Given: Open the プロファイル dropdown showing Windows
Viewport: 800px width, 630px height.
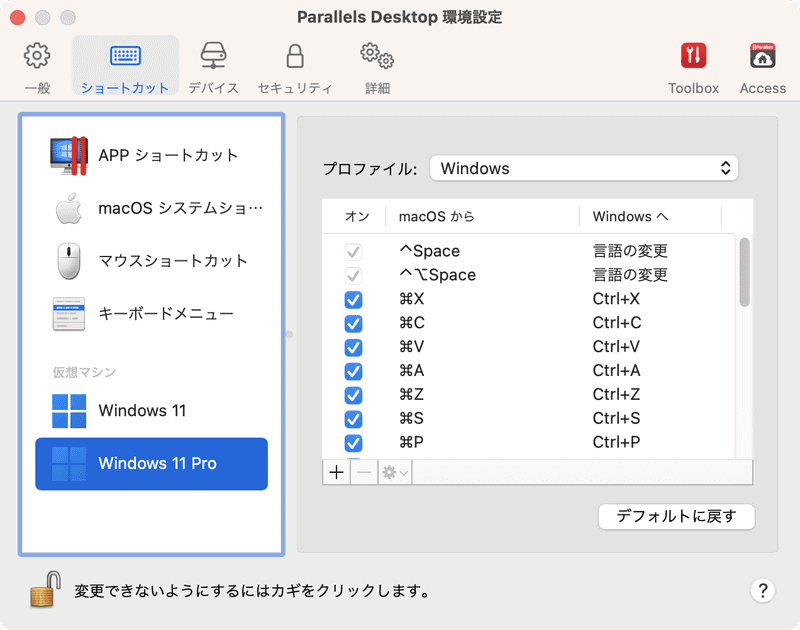Looking at the screenshot, I should click(x=584, y=168).
